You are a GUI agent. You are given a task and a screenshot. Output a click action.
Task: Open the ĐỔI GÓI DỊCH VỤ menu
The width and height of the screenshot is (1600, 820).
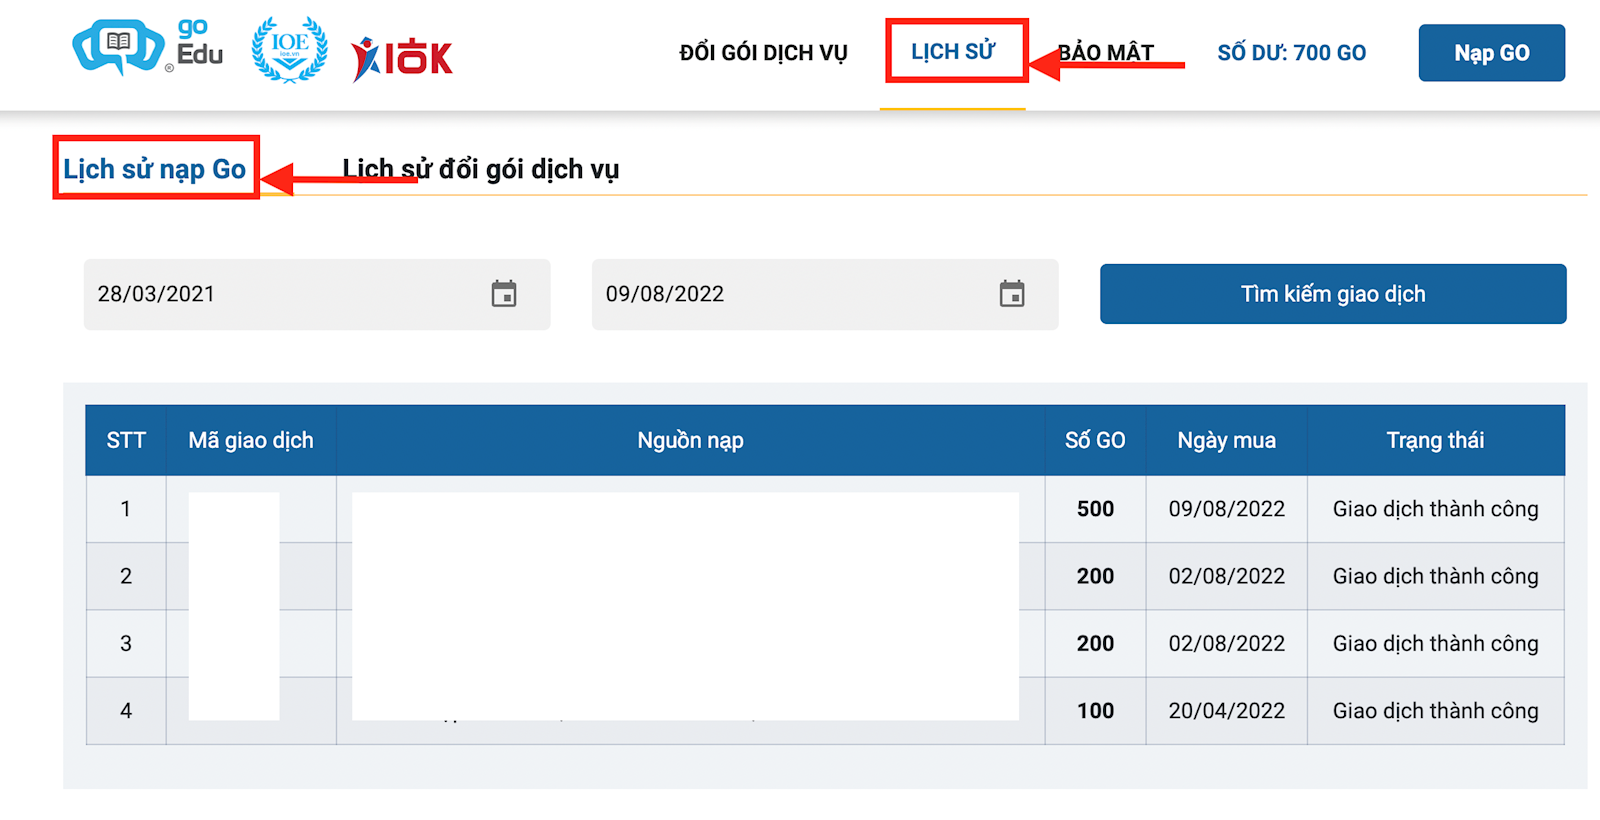pyautogui.click(x=763, y=53)
